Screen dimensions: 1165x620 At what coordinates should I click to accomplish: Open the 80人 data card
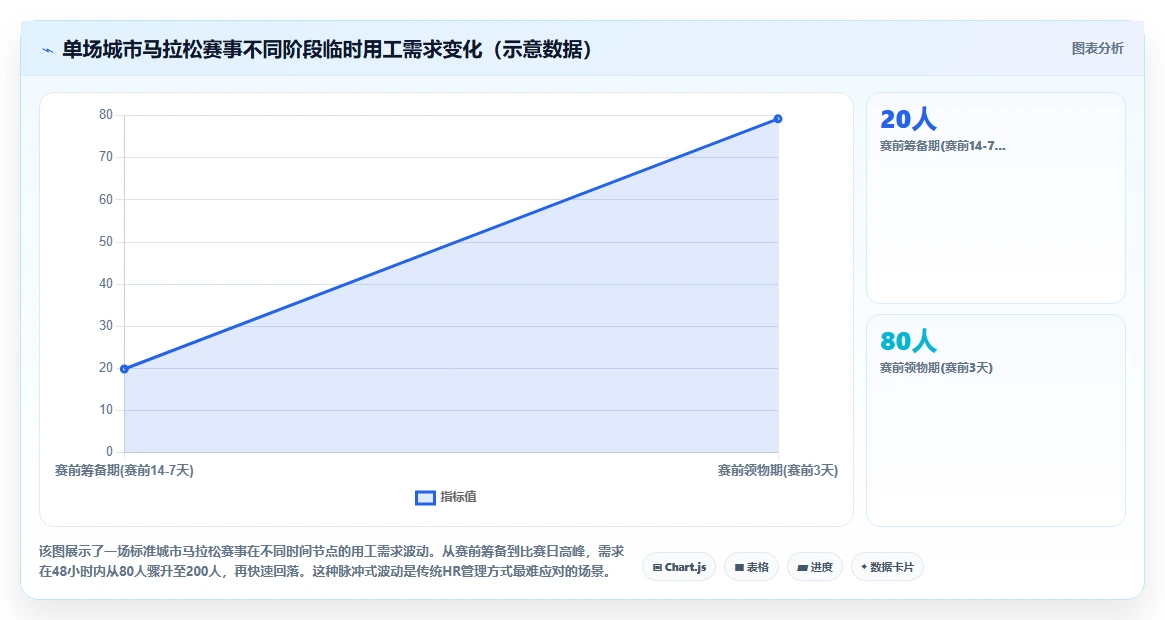pos(996,420)
